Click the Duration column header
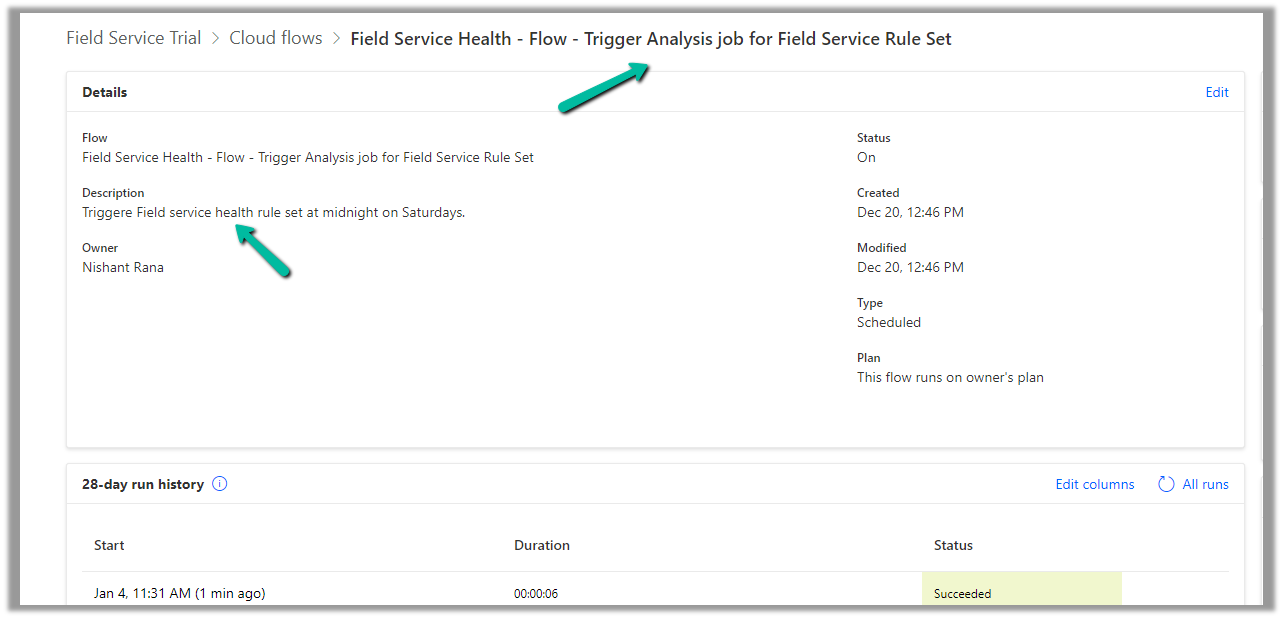Viewport: 1283px width, 618px height. (x=541, y=545)
